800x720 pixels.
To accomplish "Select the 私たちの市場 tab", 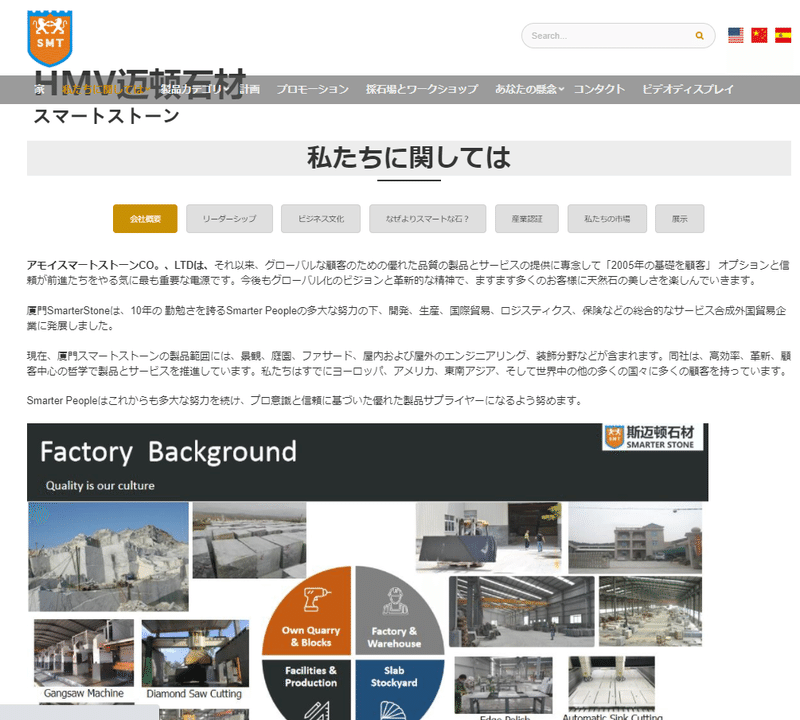I will [607, 219].
